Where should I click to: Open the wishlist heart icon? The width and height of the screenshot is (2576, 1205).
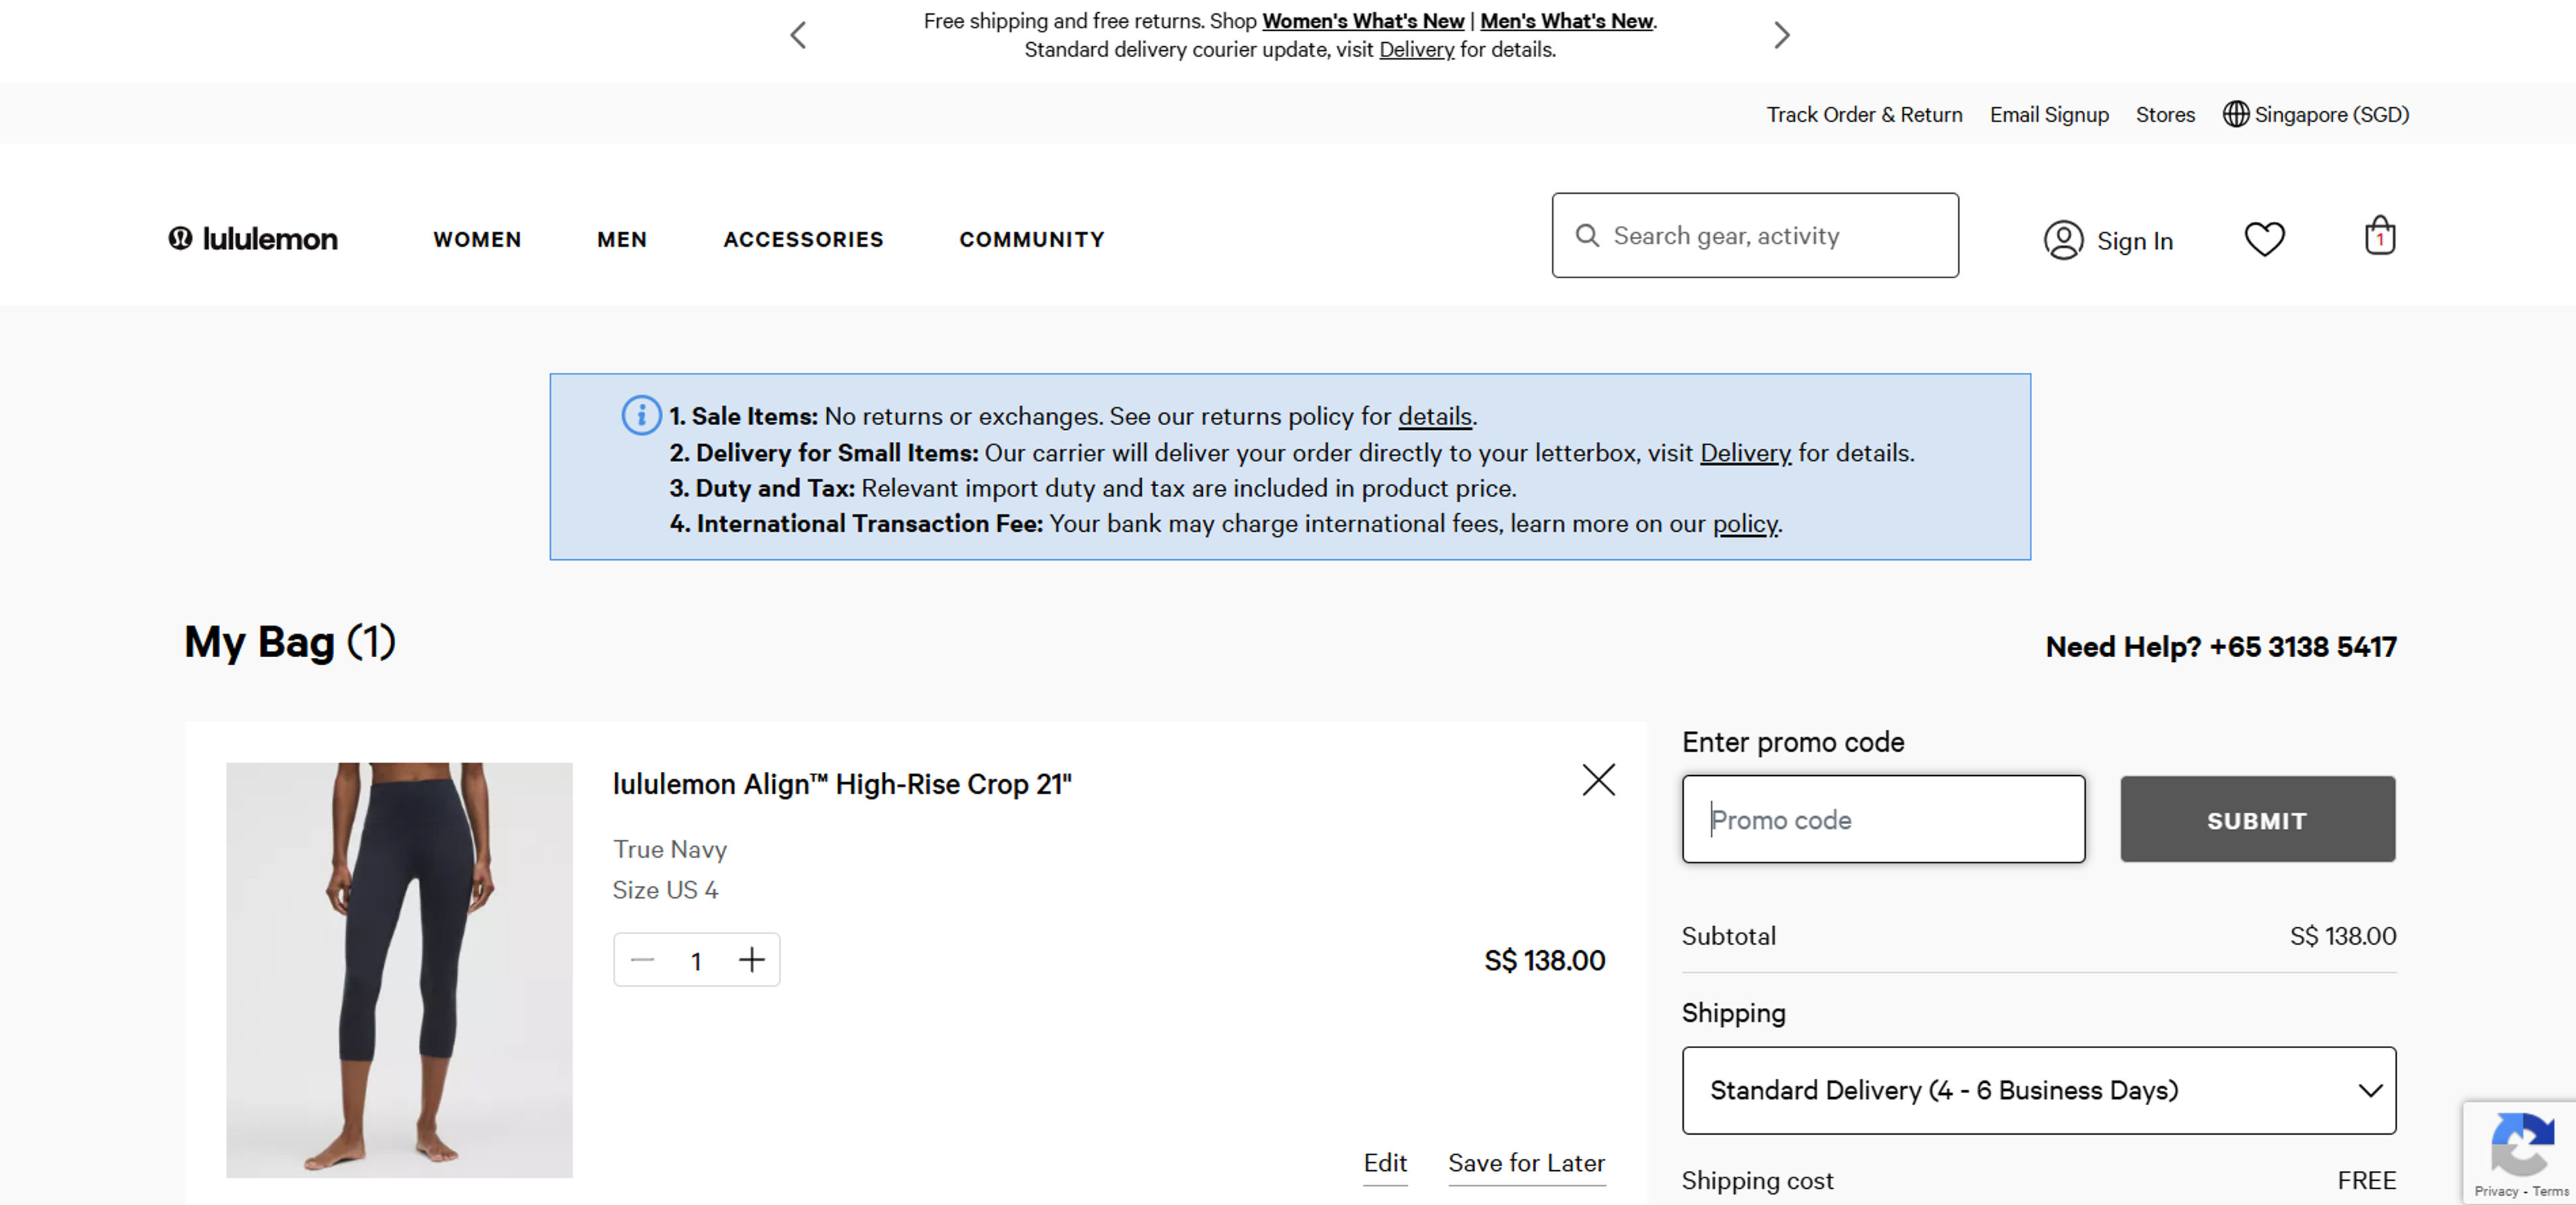pyautogui.click(x=2266, y=238)
